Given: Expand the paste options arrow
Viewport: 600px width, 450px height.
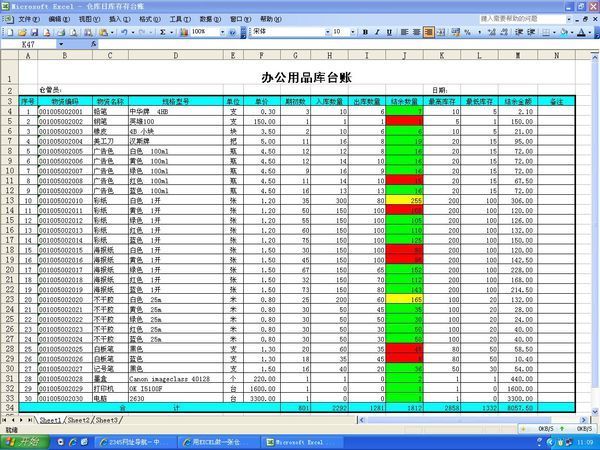Looking at the screenshot, I should [x=112, y=32].
